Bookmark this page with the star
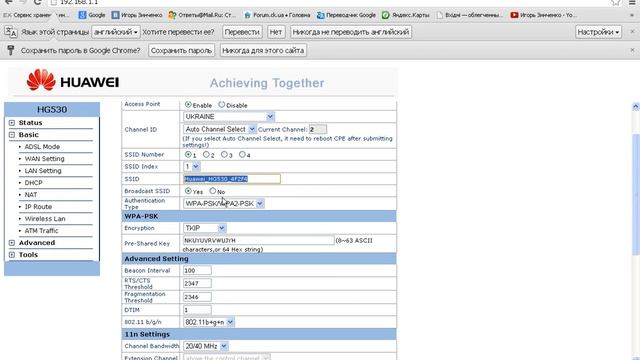 [x=616, y=2]
